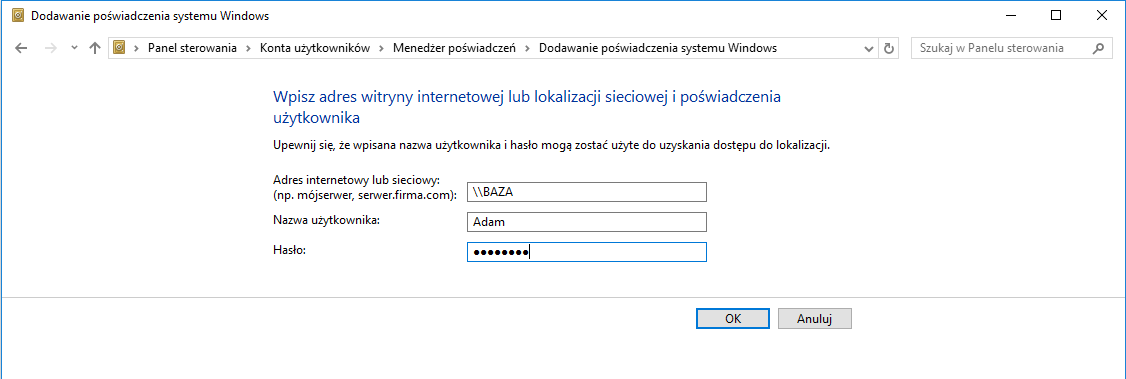Click the label Adres internetowy lub sieciowy
The height and width of the screenshot is (379, 1126).
coord(366,187)
